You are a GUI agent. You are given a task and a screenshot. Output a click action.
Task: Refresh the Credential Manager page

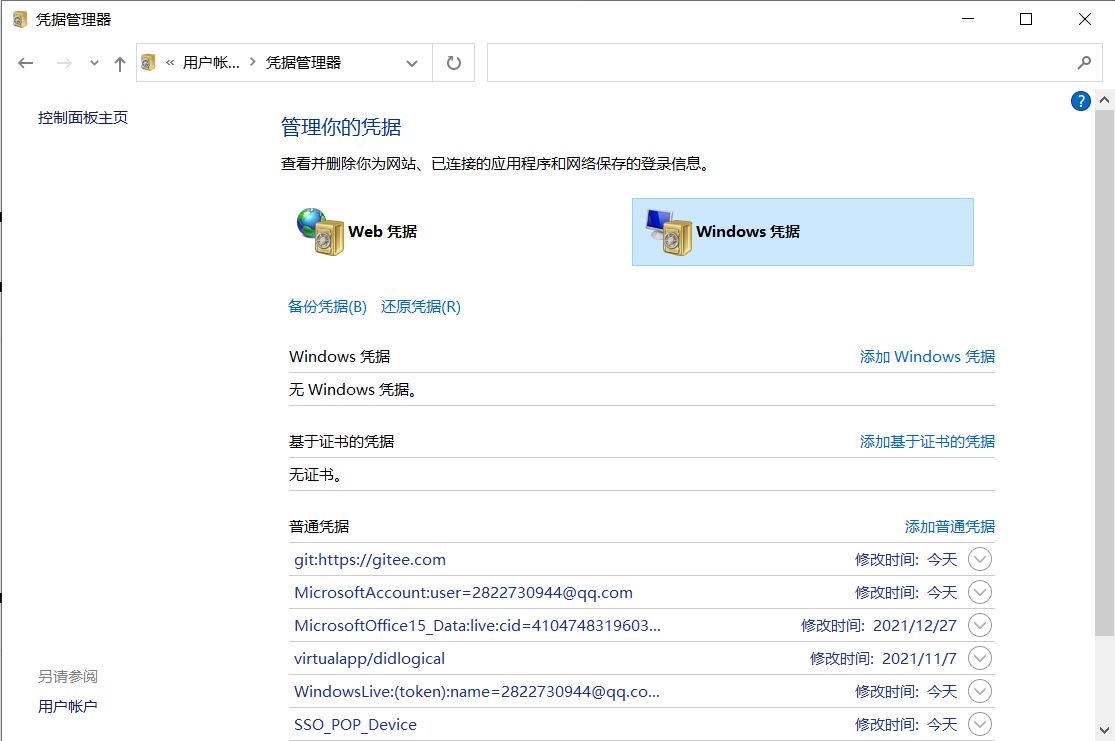[454, 63]
